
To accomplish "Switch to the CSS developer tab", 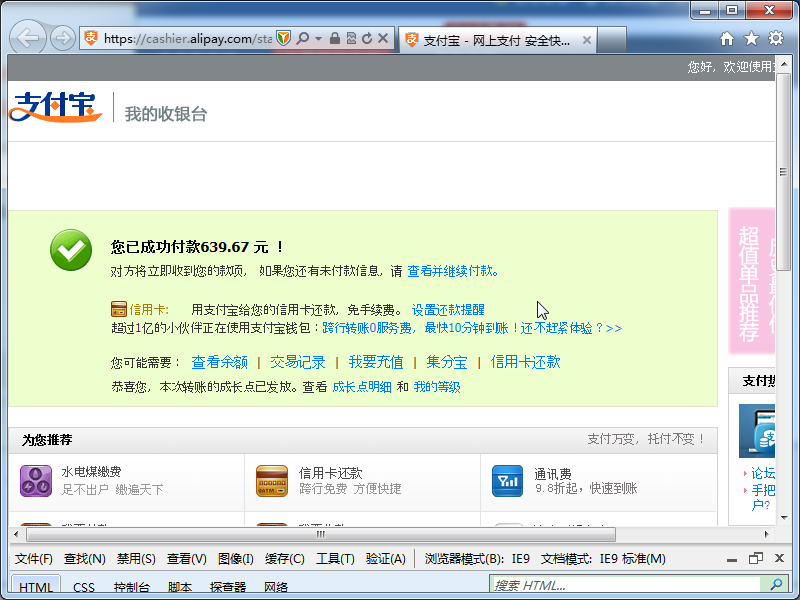I will pyautogui.click(x=84, y=587).
